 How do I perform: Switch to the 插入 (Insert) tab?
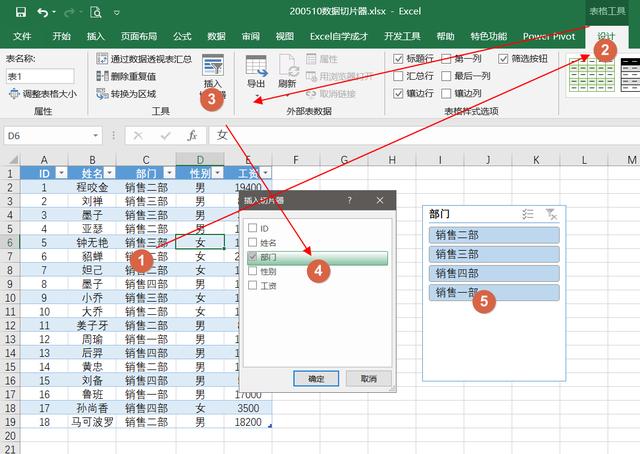(x=96, y=36)
